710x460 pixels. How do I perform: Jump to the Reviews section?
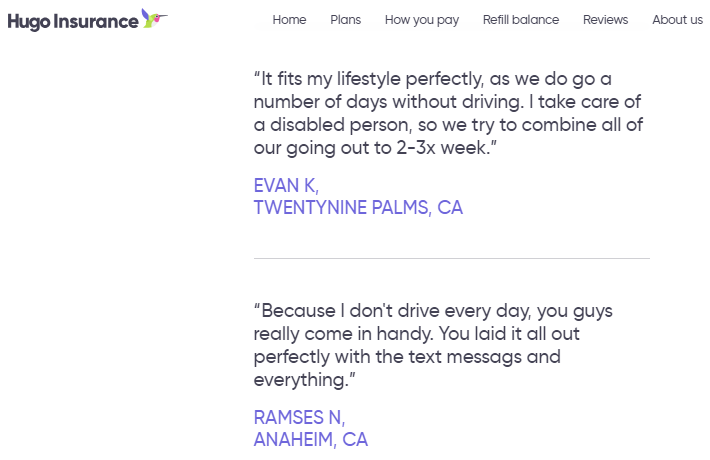point(605,20)
